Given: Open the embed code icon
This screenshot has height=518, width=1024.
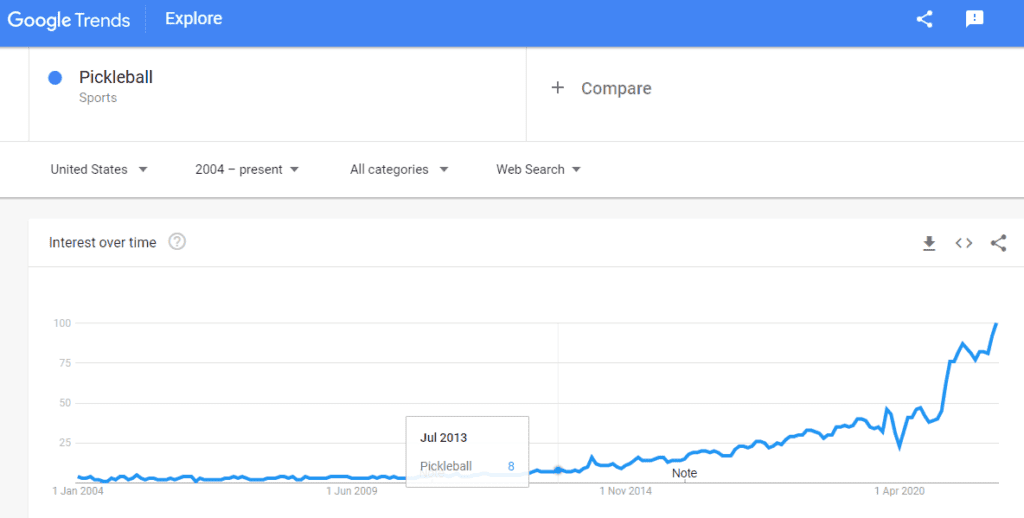Looking at the screenshot, I should pos(963,243).
